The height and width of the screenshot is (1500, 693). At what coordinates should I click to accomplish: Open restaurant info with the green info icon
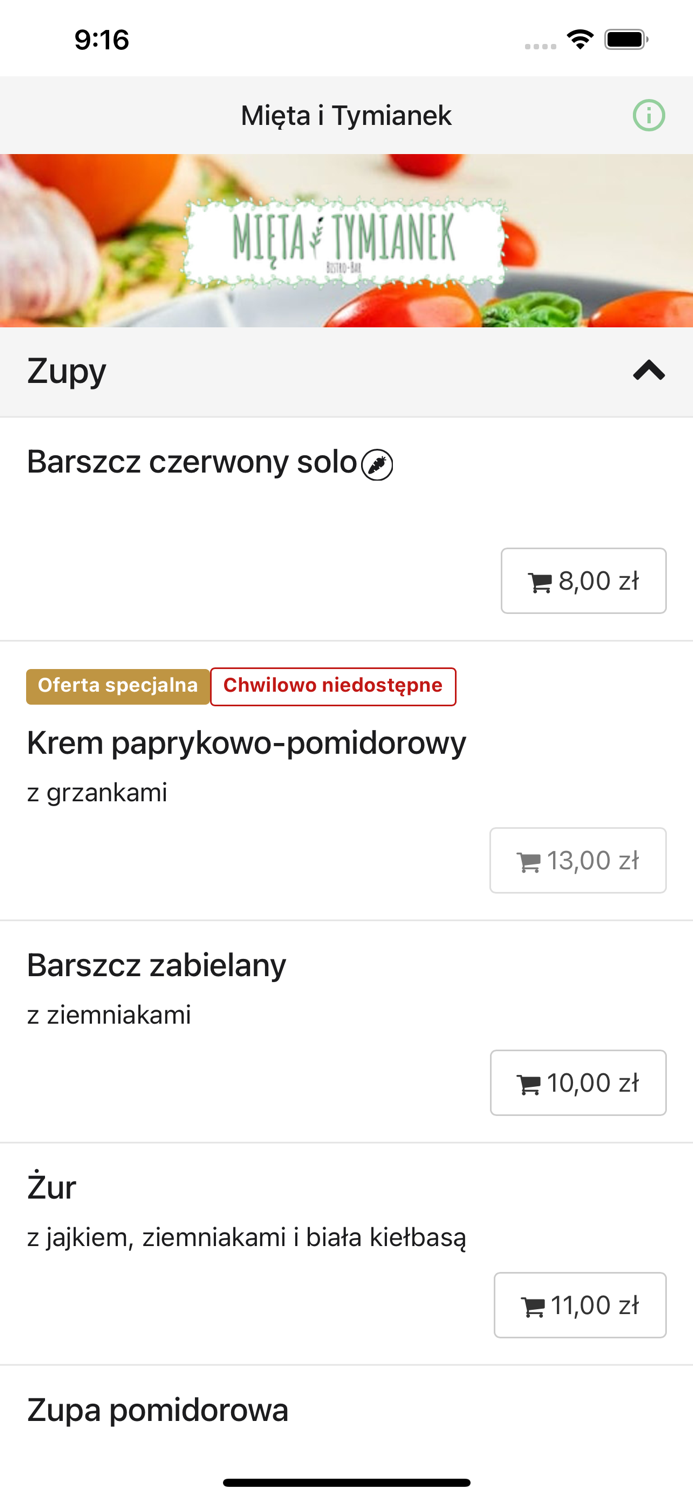tap(649, 115)
